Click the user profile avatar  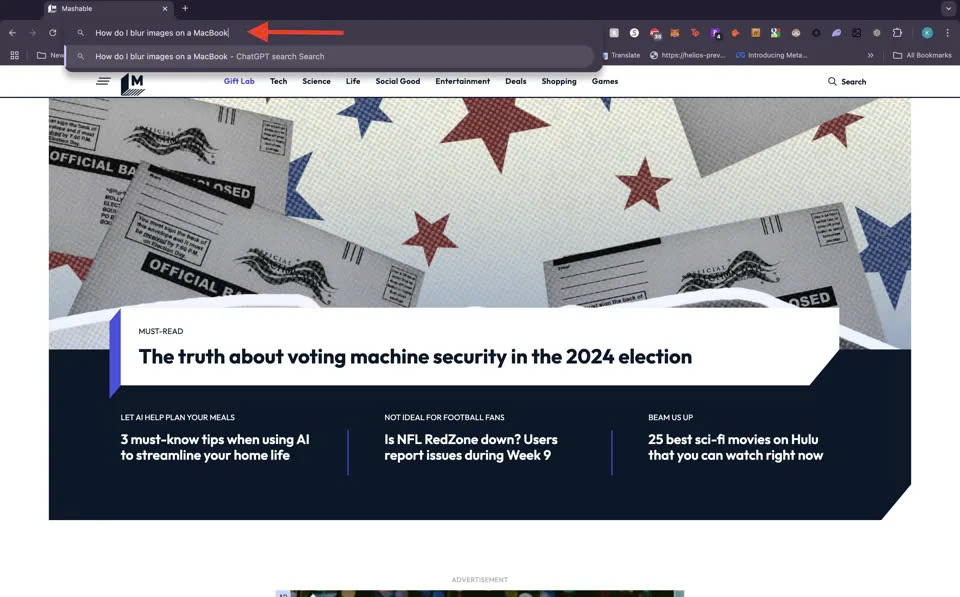pos(927,33)
